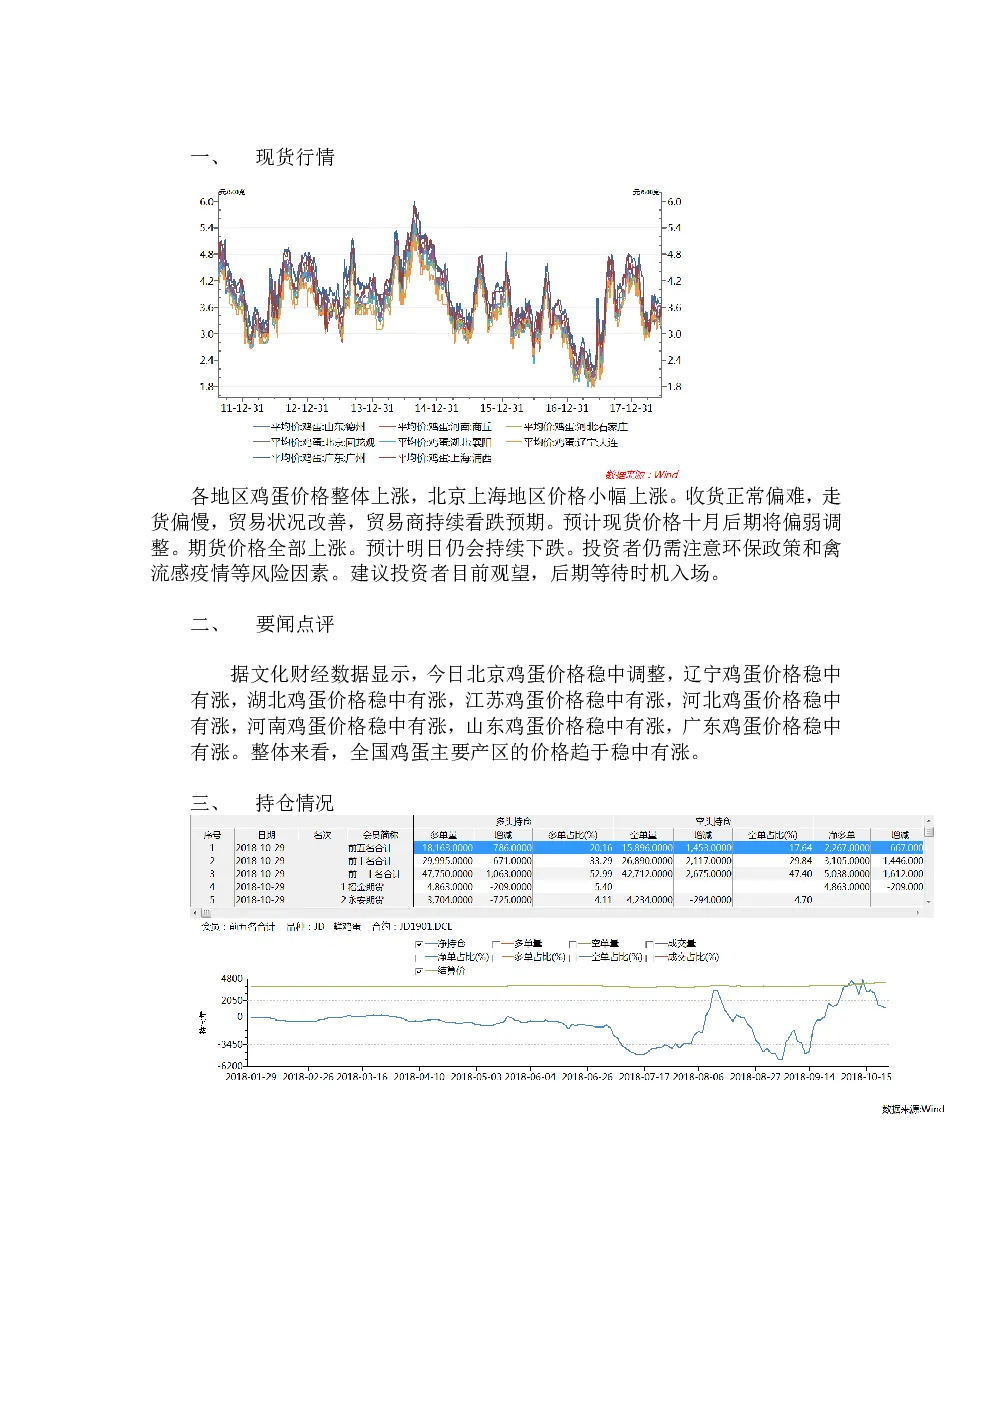Enable the 空单量 checkbox
Image resolution: width=992 pixels, height=1403 pixels.
click(572, 943)
